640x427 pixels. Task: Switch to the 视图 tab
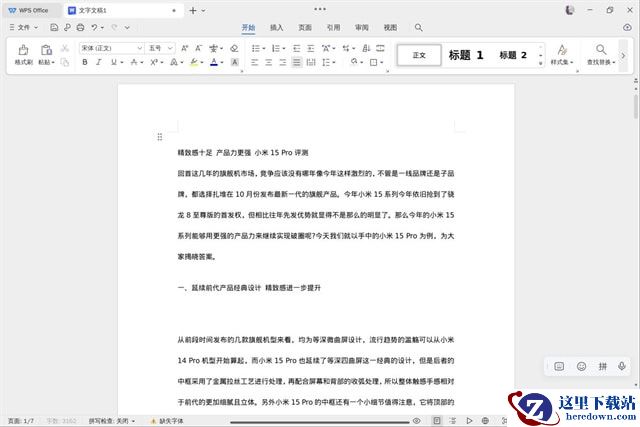pos(390,27)
